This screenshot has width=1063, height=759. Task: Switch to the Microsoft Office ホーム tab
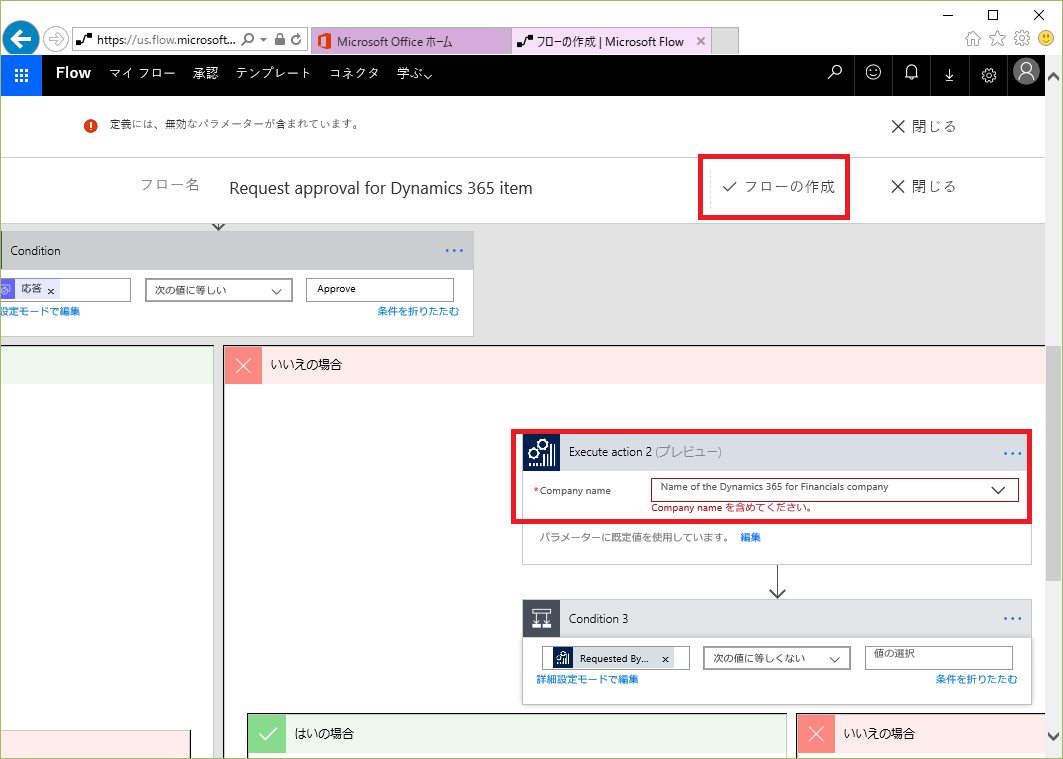pos(411,41)
